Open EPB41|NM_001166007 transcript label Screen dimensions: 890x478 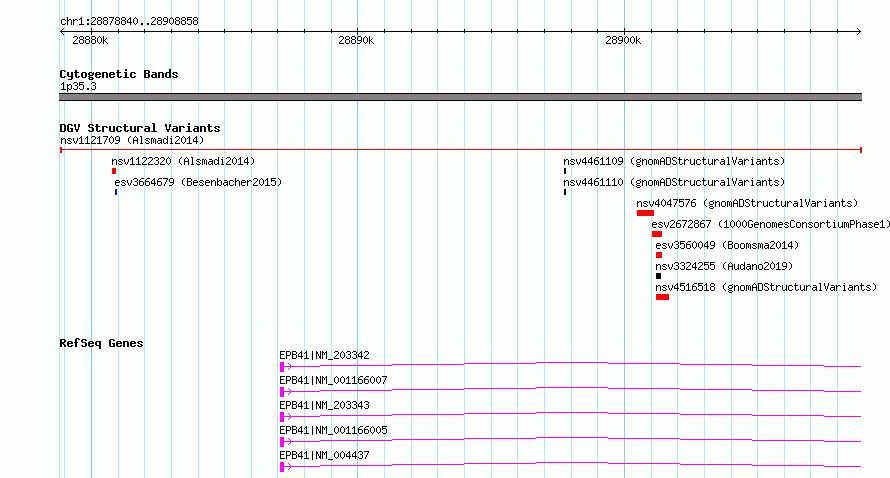pyautogui.click(x=333, y=380)
